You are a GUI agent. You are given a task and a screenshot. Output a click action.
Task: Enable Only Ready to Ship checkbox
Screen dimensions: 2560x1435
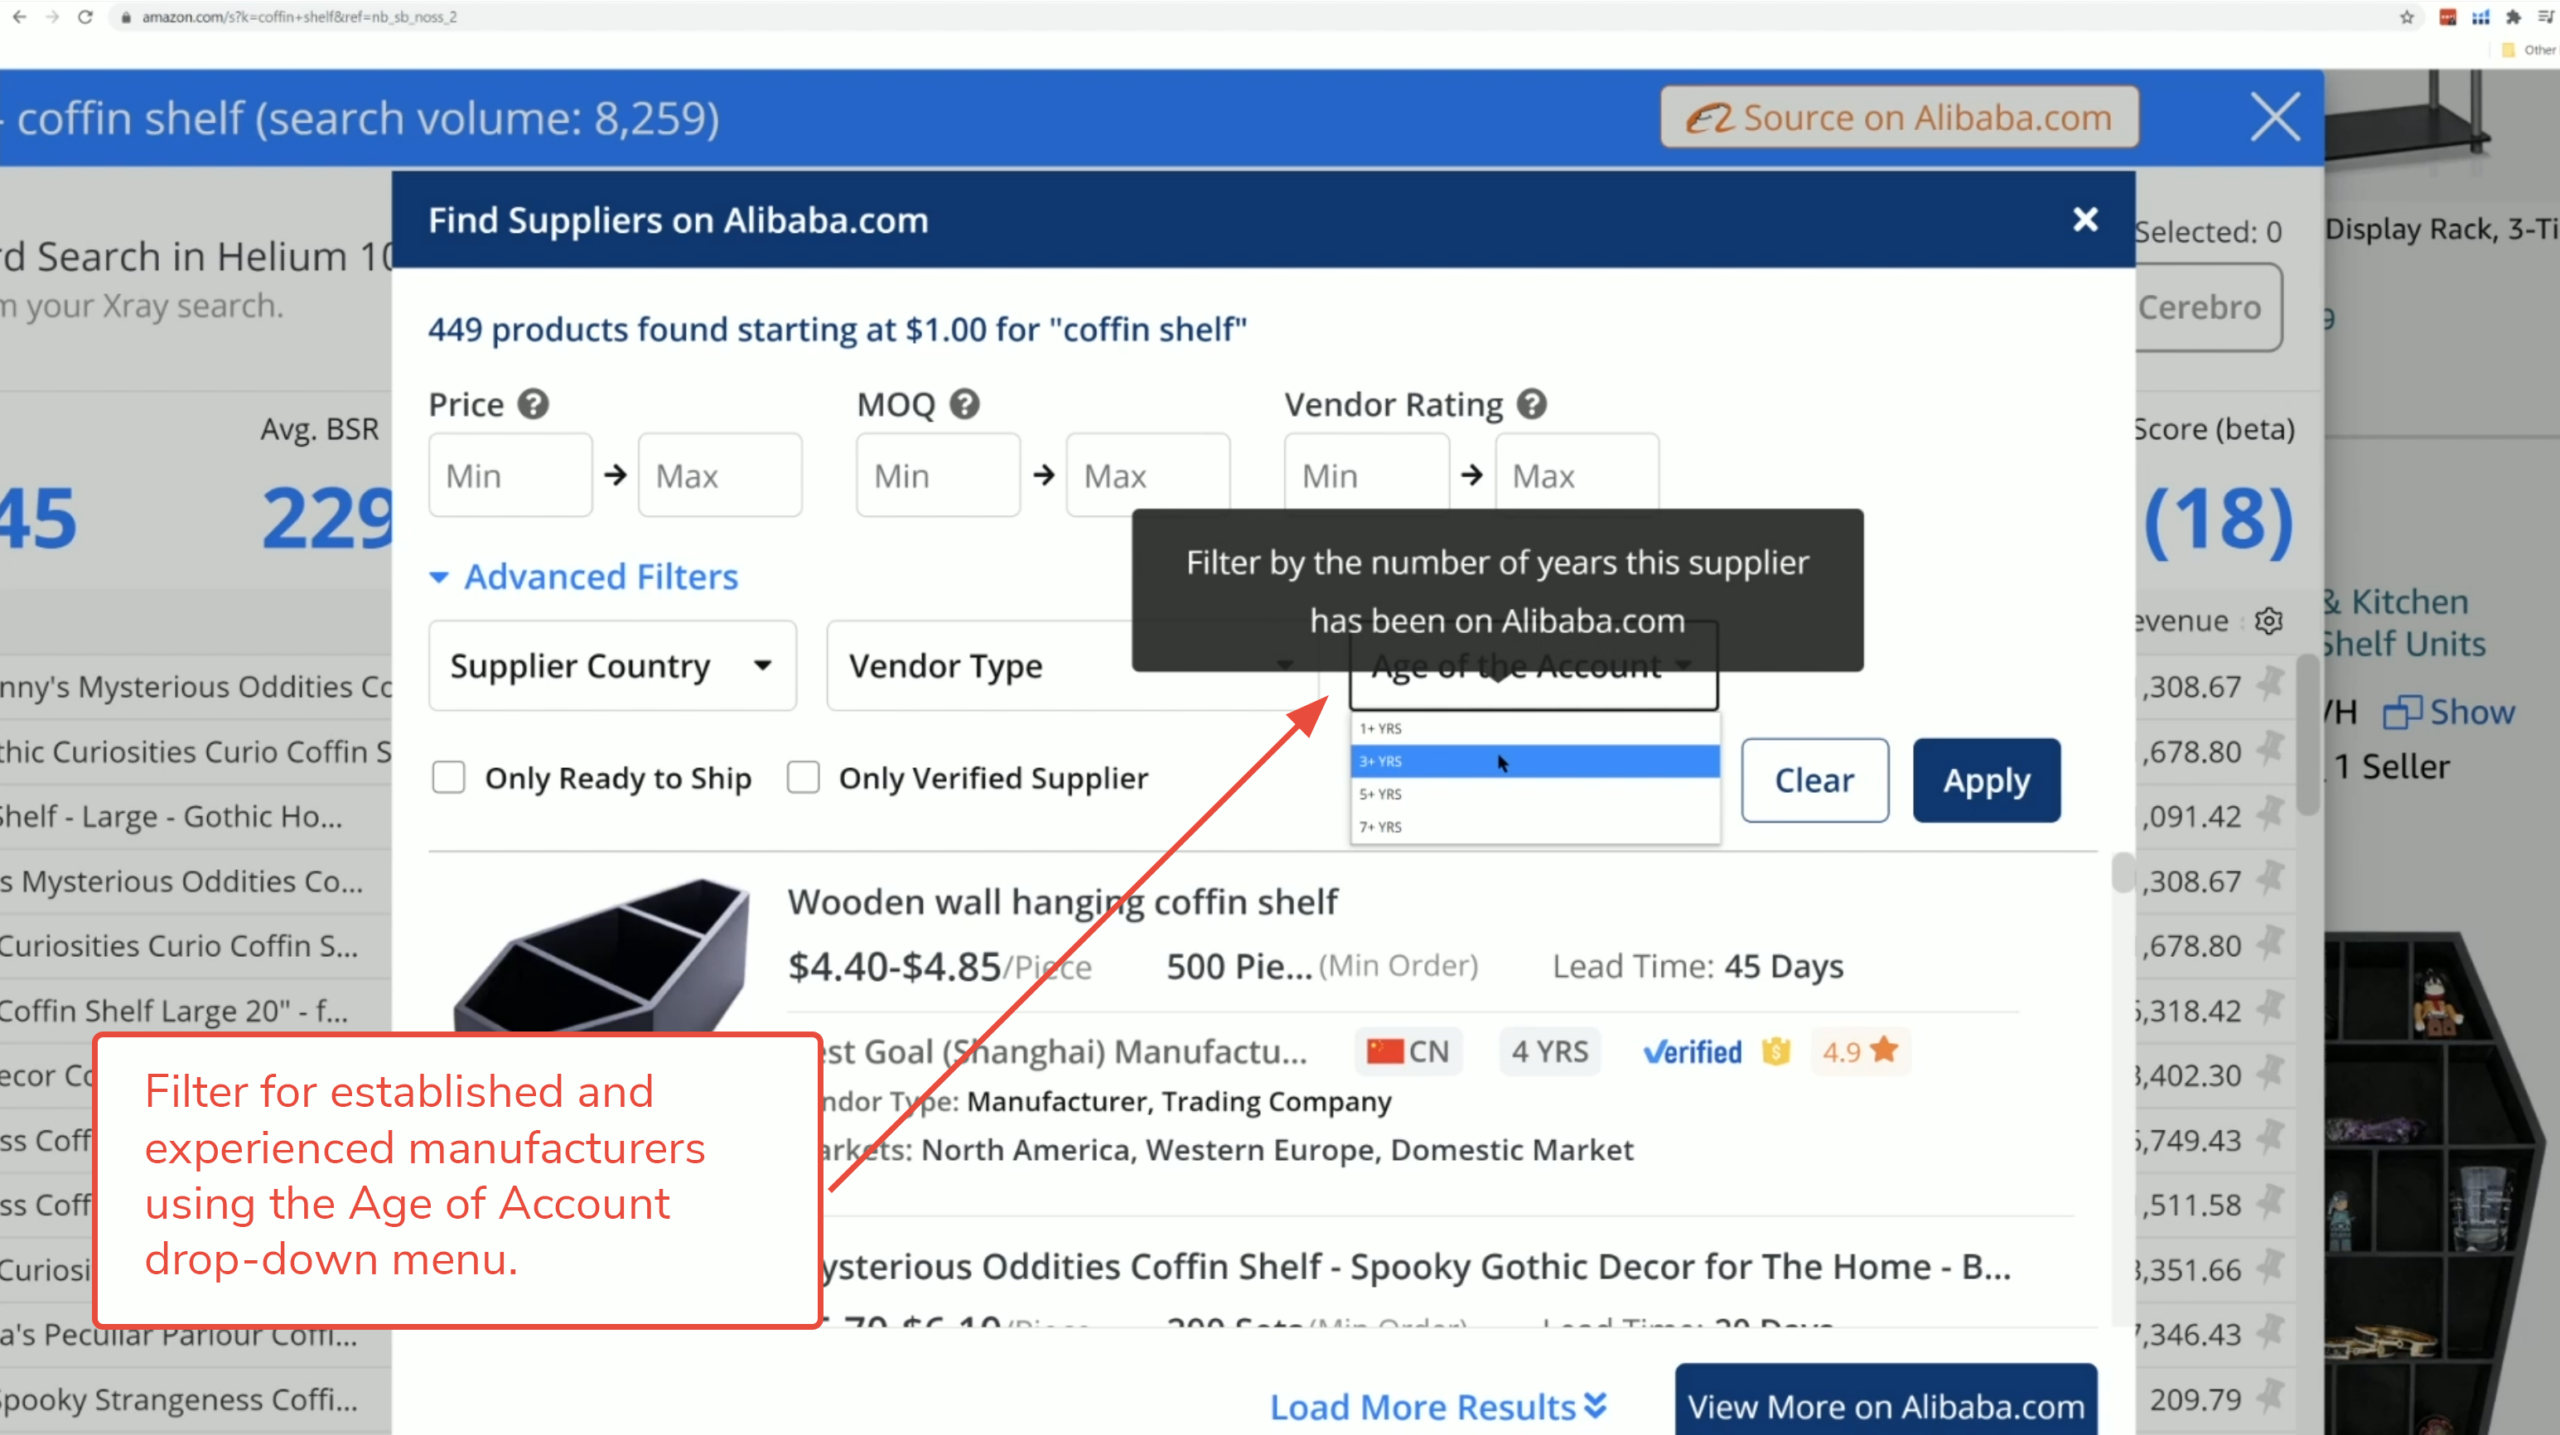tap(448, 777)
